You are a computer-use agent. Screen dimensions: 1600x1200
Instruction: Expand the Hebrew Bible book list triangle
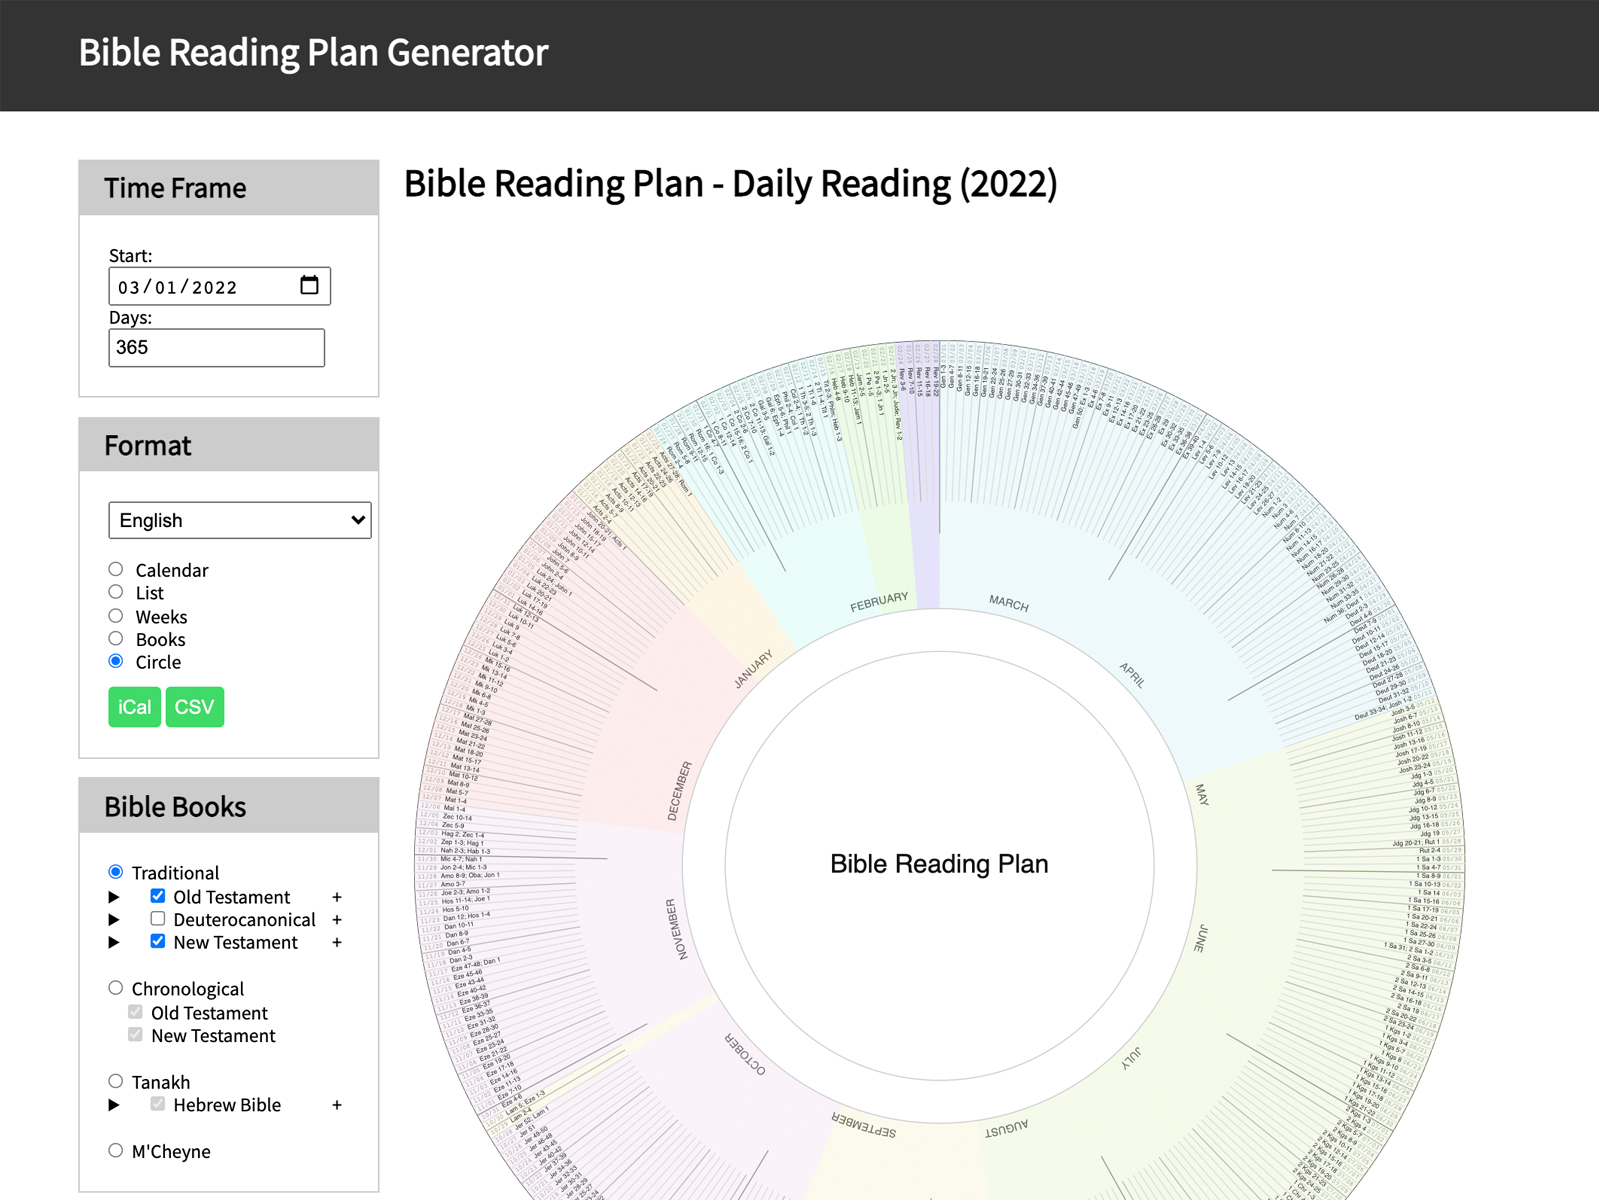pos(114,1105)
